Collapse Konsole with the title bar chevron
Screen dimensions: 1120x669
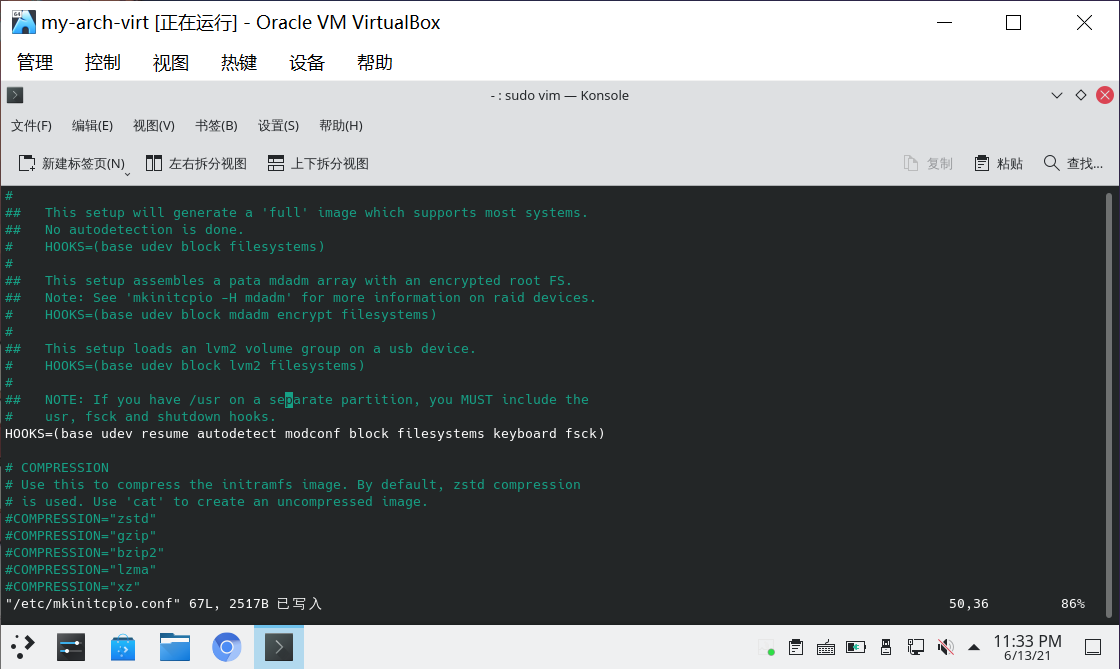pyautogui.click(x=1057, y=95)
